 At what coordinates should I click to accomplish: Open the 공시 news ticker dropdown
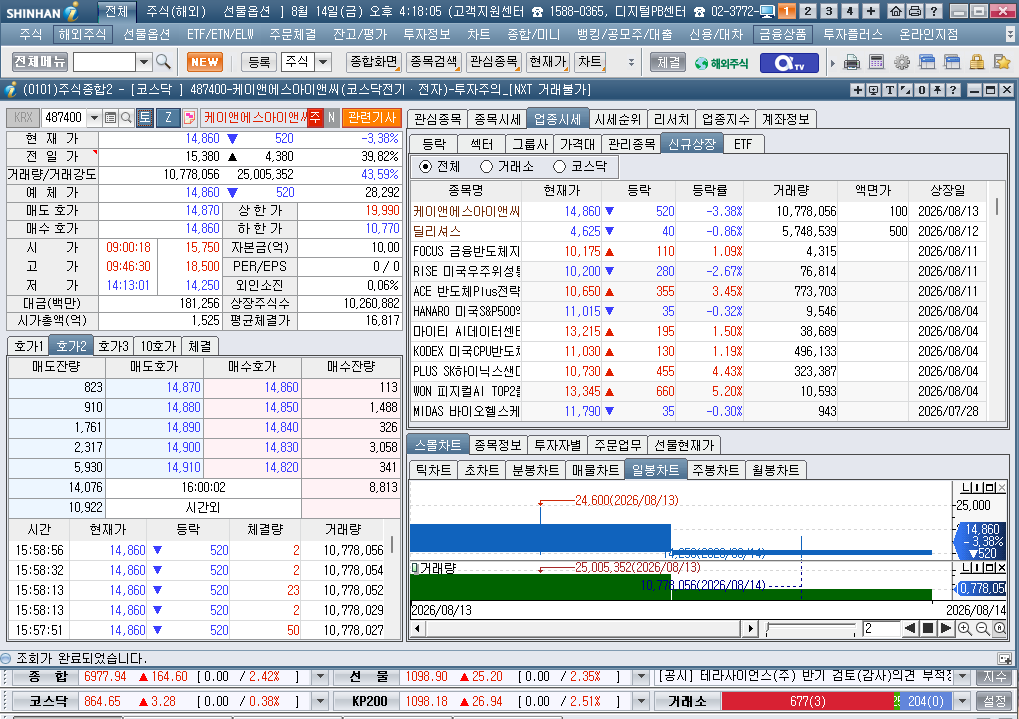click(x=962, y=677)
